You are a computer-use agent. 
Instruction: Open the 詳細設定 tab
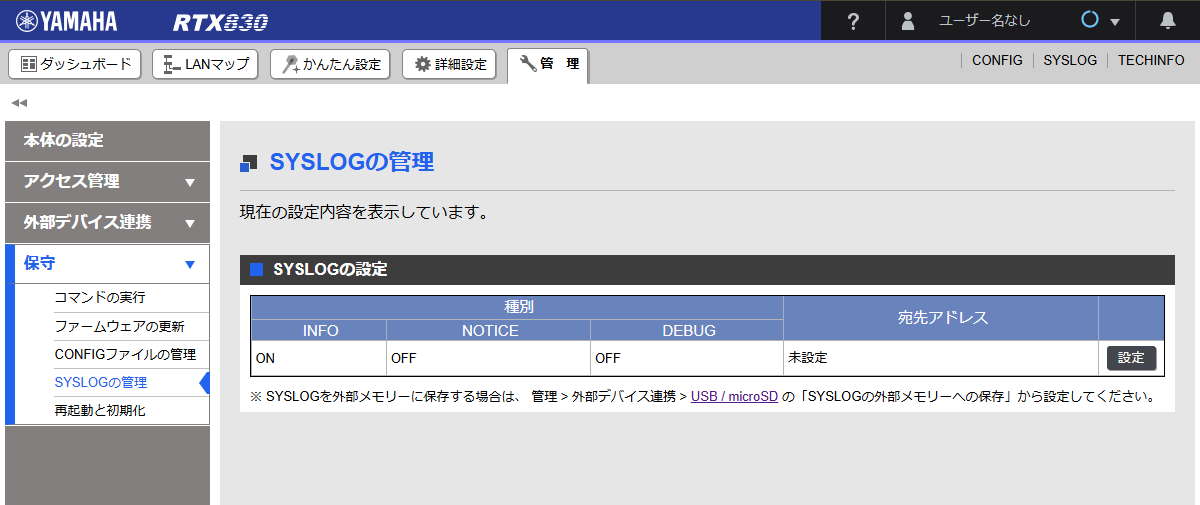449,64
